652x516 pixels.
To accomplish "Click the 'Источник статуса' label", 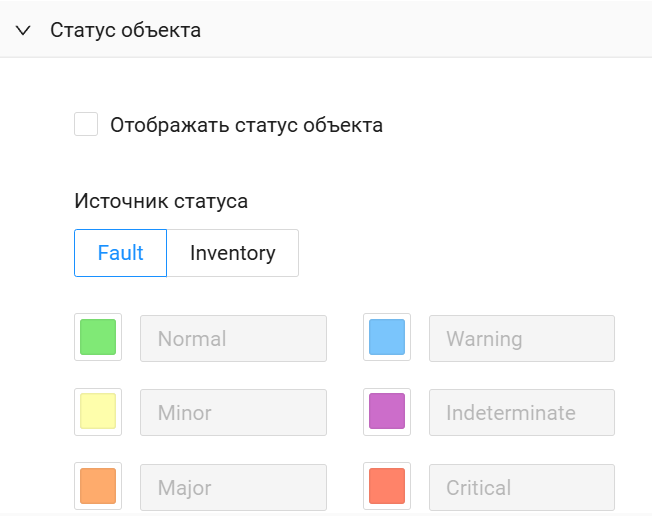I will 161,201.
